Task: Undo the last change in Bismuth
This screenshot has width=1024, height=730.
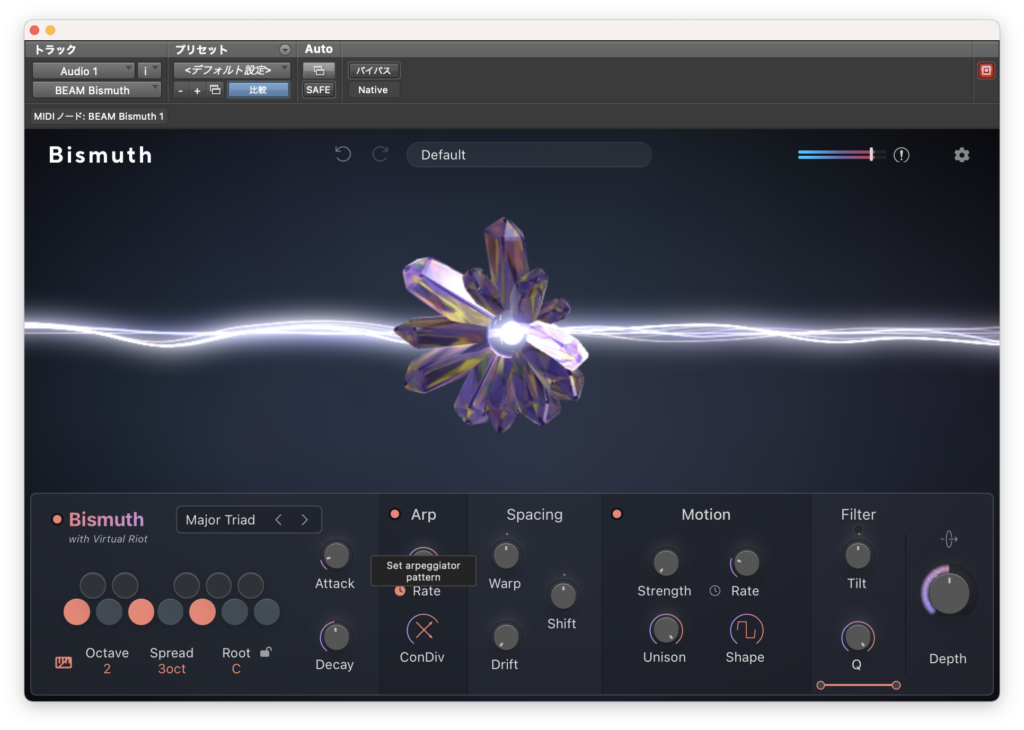Action: (x=343, y=154)
